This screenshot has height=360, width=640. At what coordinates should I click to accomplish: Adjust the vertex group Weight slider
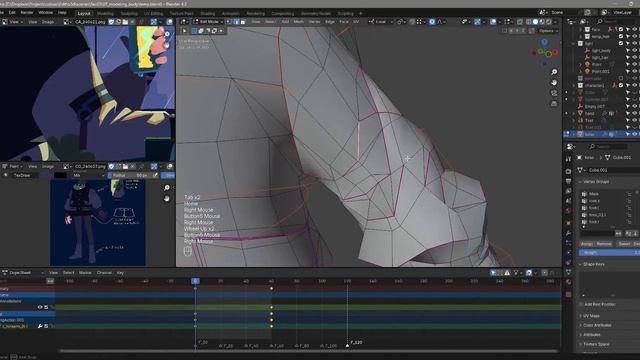(609, 253)
